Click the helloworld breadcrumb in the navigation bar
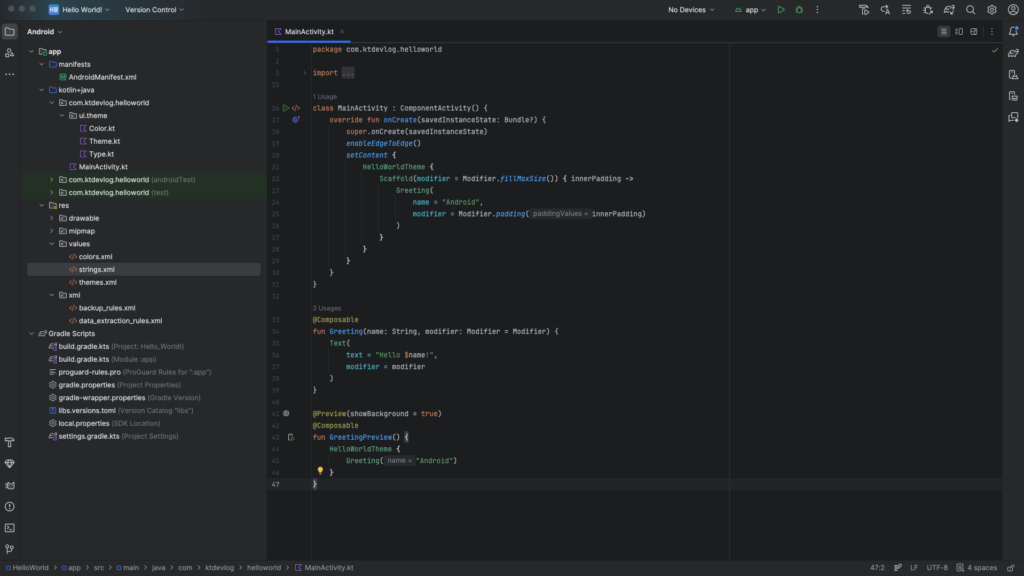This screenshot has width=1024, height=576. [x=264, y=568]
